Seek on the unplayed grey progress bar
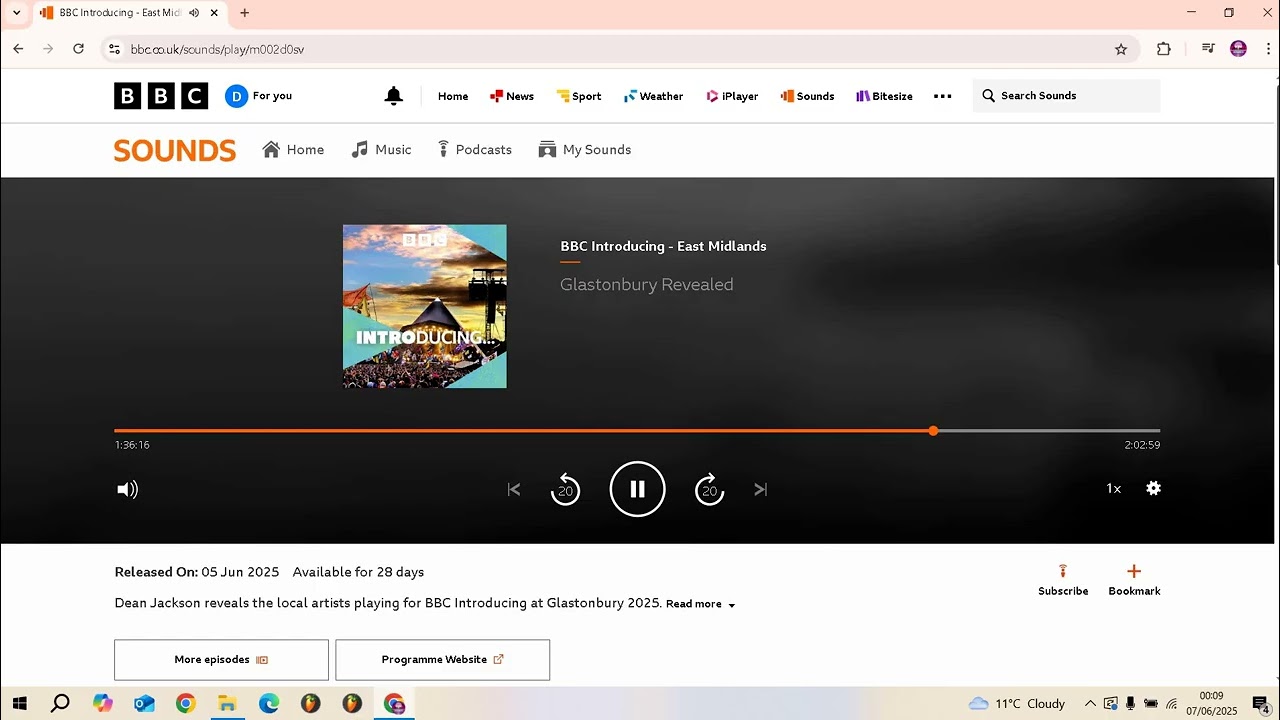 (x=1049, y=431)
